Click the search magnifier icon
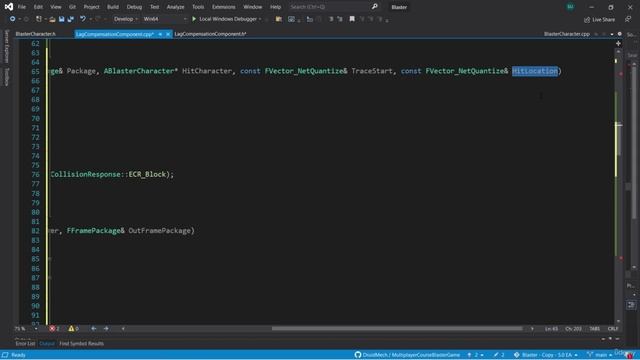 374,7
